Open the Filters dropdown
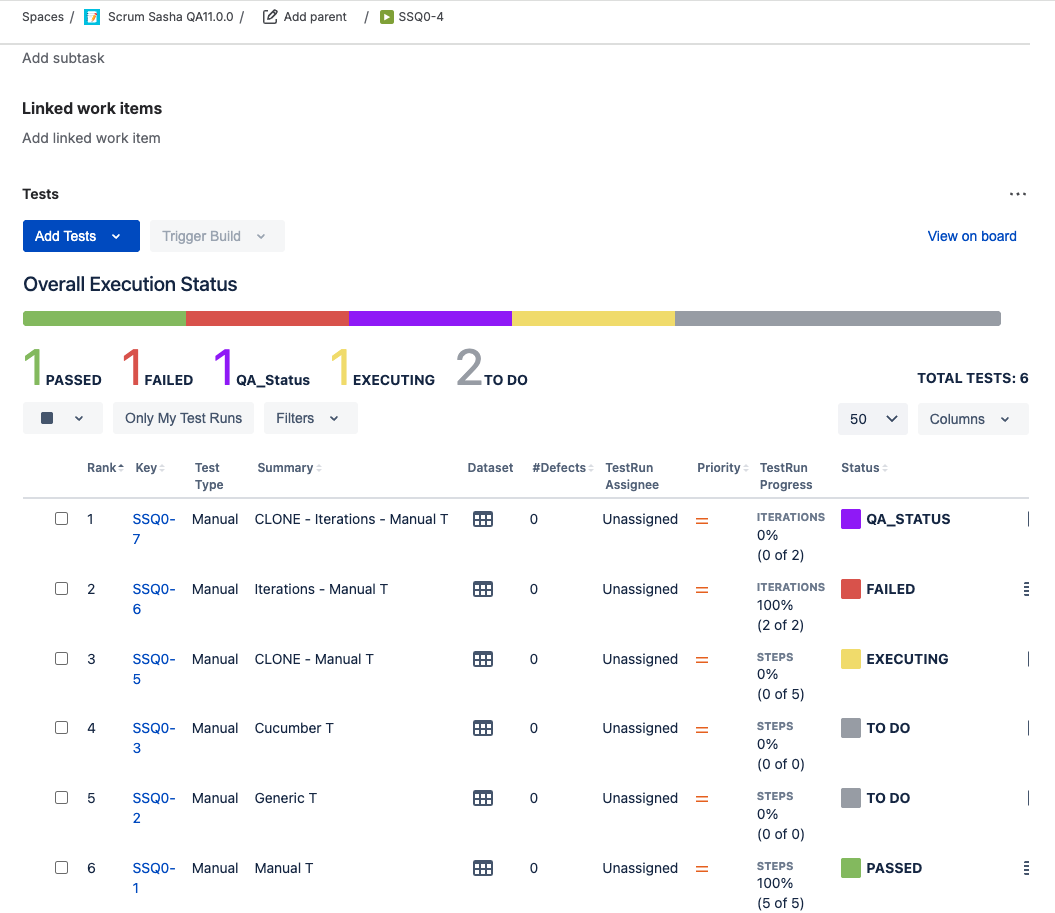The image size is (1055, 913). coord(310,418)
